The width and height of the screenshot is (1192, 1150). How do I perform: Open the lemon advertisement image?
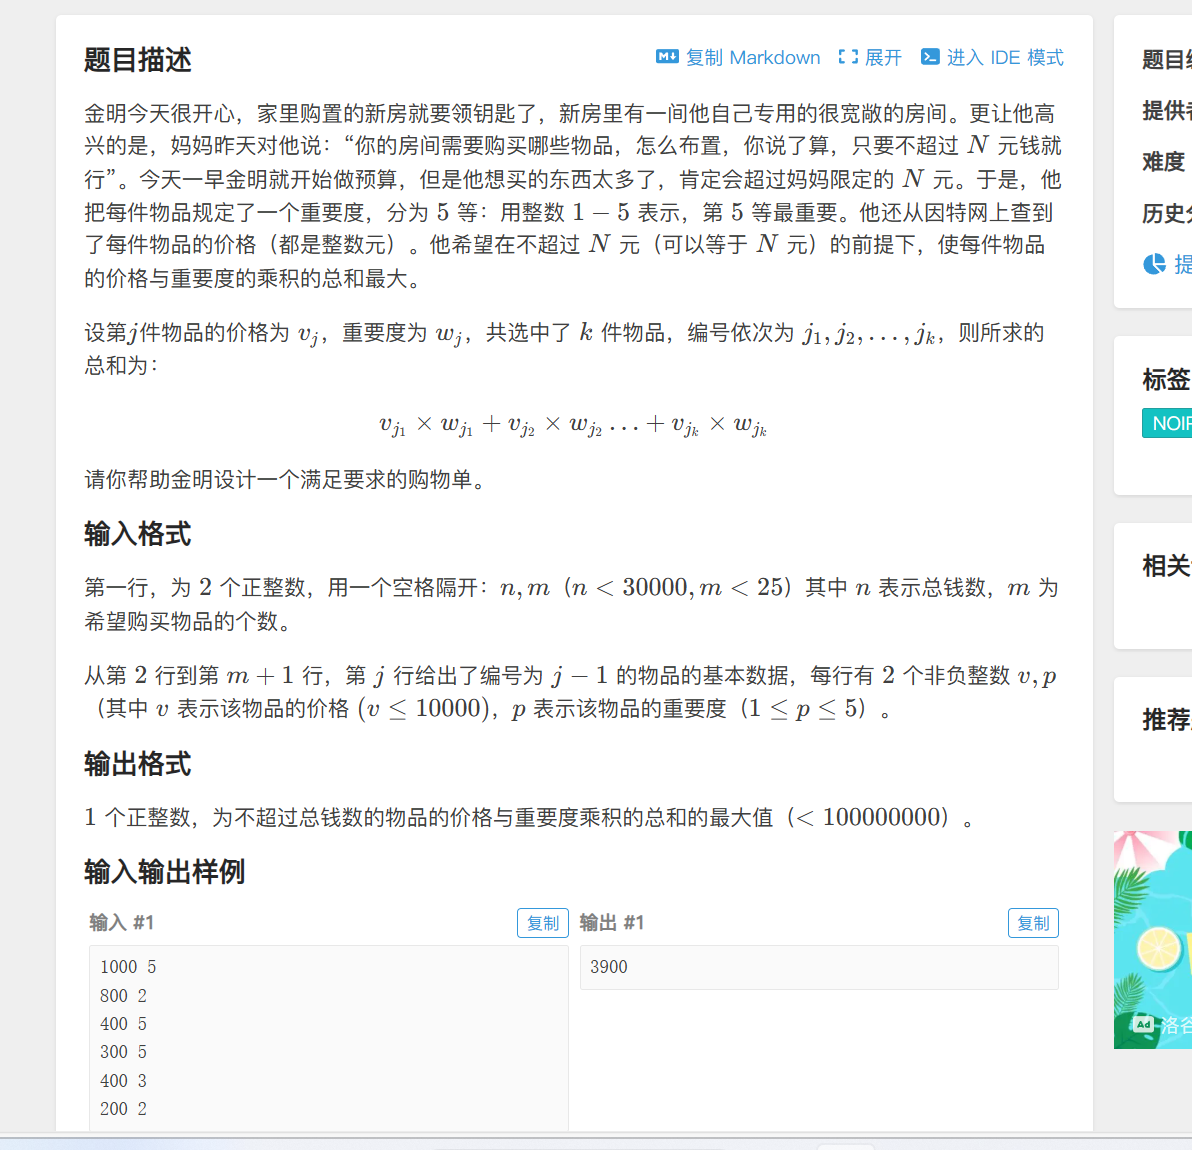1153,939
